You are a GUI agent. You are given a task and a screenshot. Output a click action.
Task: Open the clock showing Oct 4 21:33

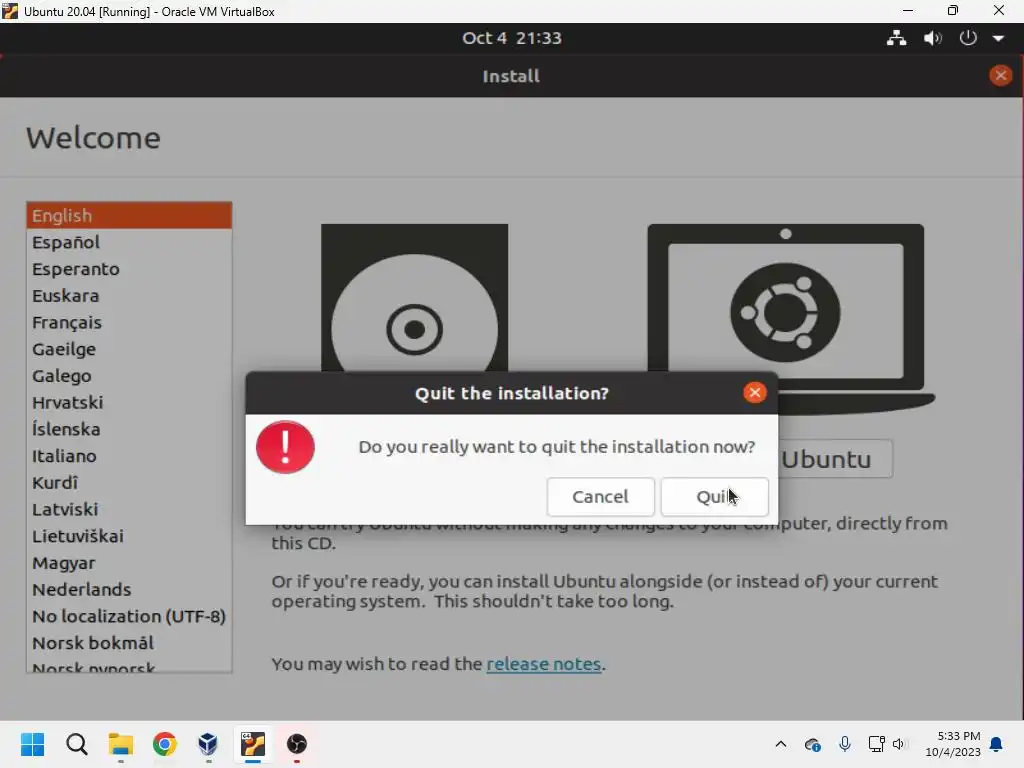[511, 38]
